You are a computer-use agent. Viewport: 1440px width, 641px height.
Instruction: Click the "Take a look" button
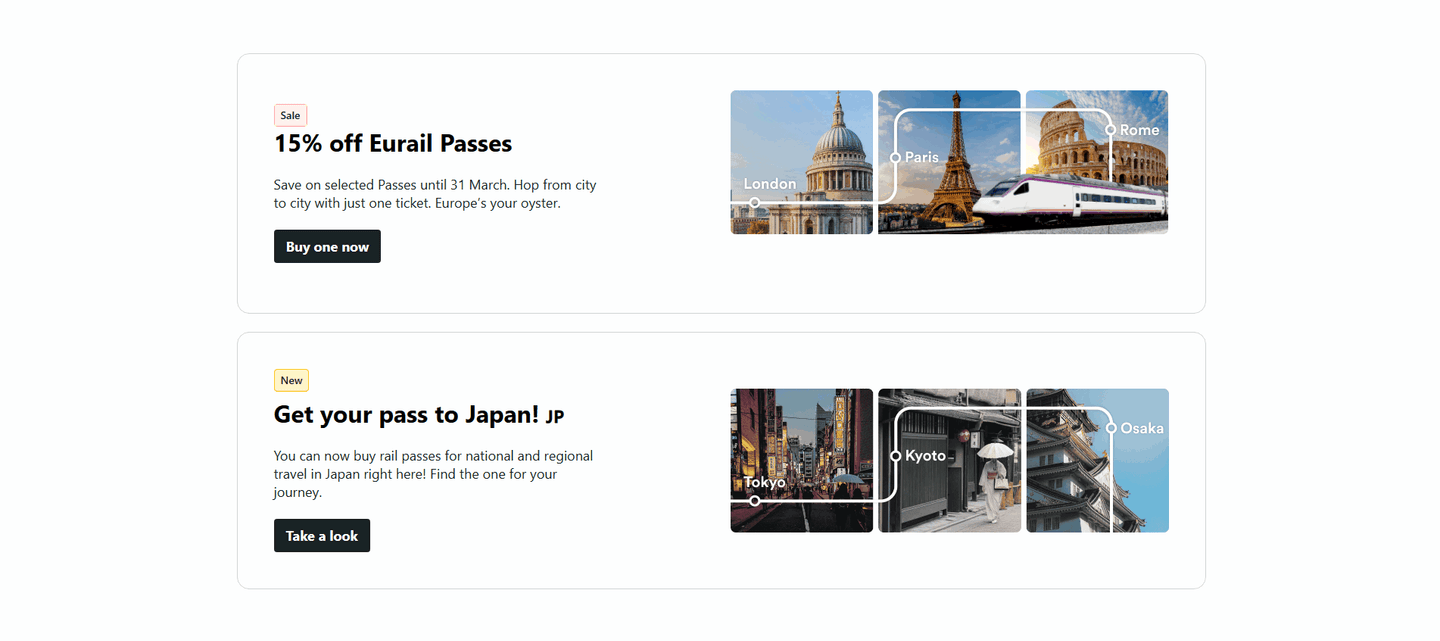(x=322, y=535)
